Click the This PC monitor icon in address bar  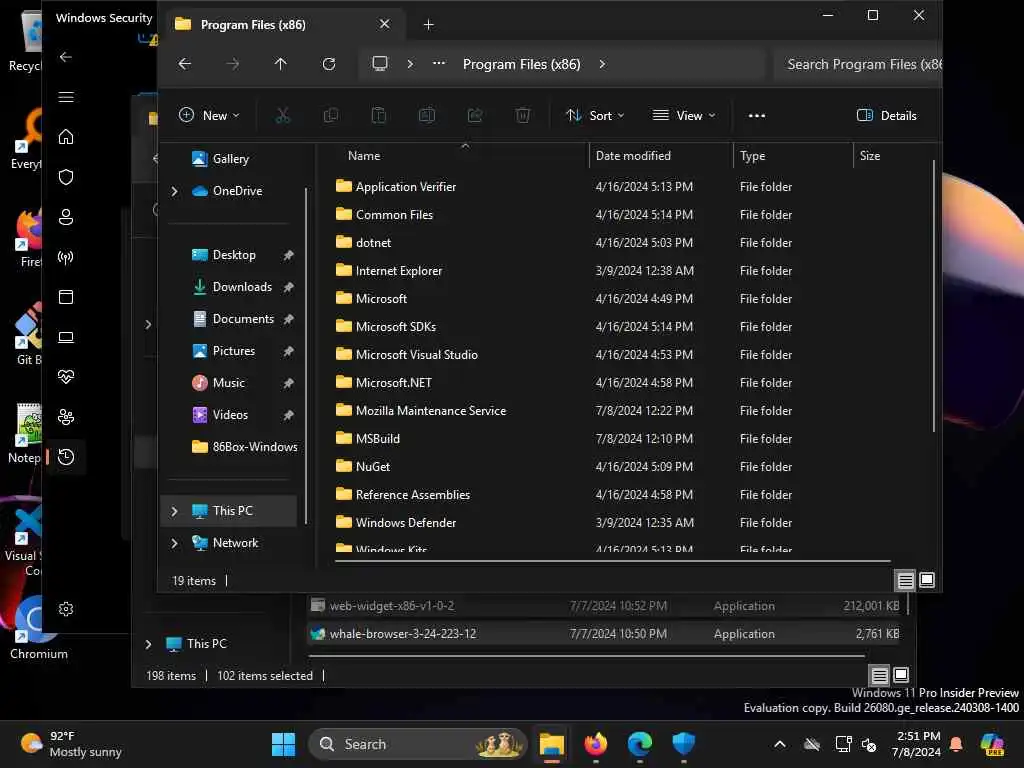click(380, 63)
